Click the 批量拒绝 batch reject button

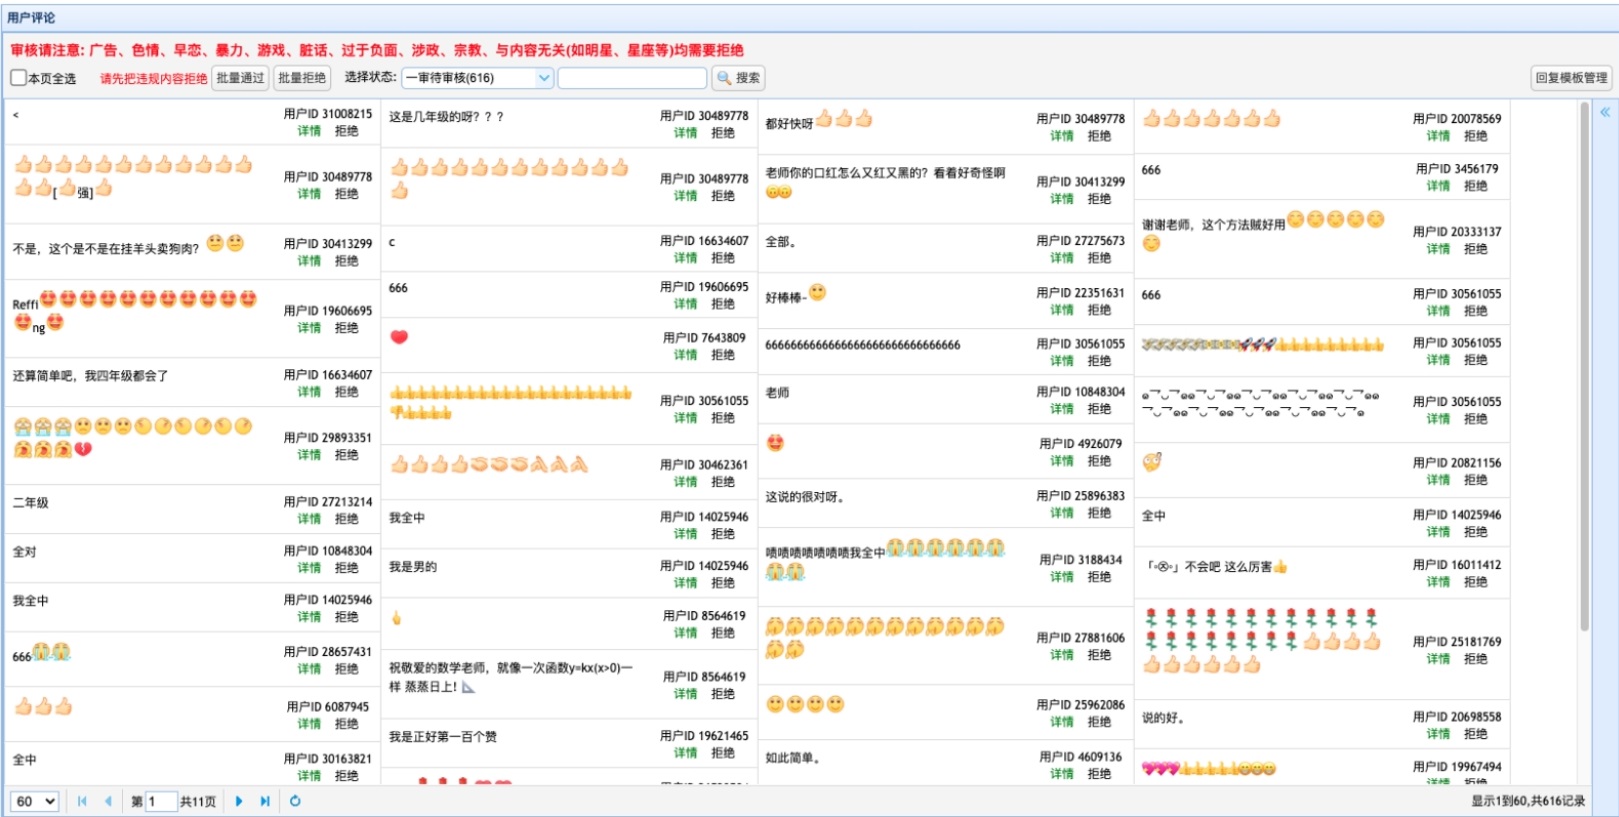coord(302,78)
